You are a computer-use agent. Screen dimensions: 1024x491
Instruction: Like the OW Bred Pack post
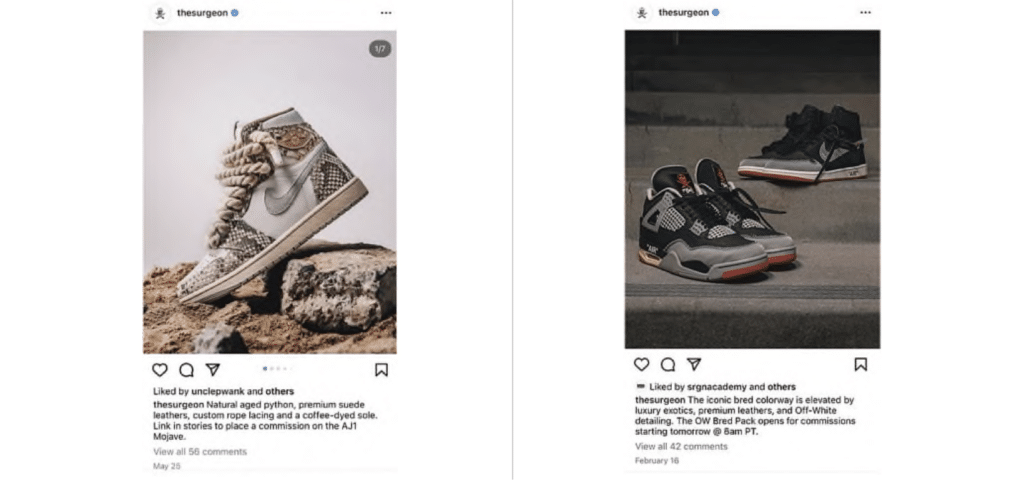(x=642, y=364)
